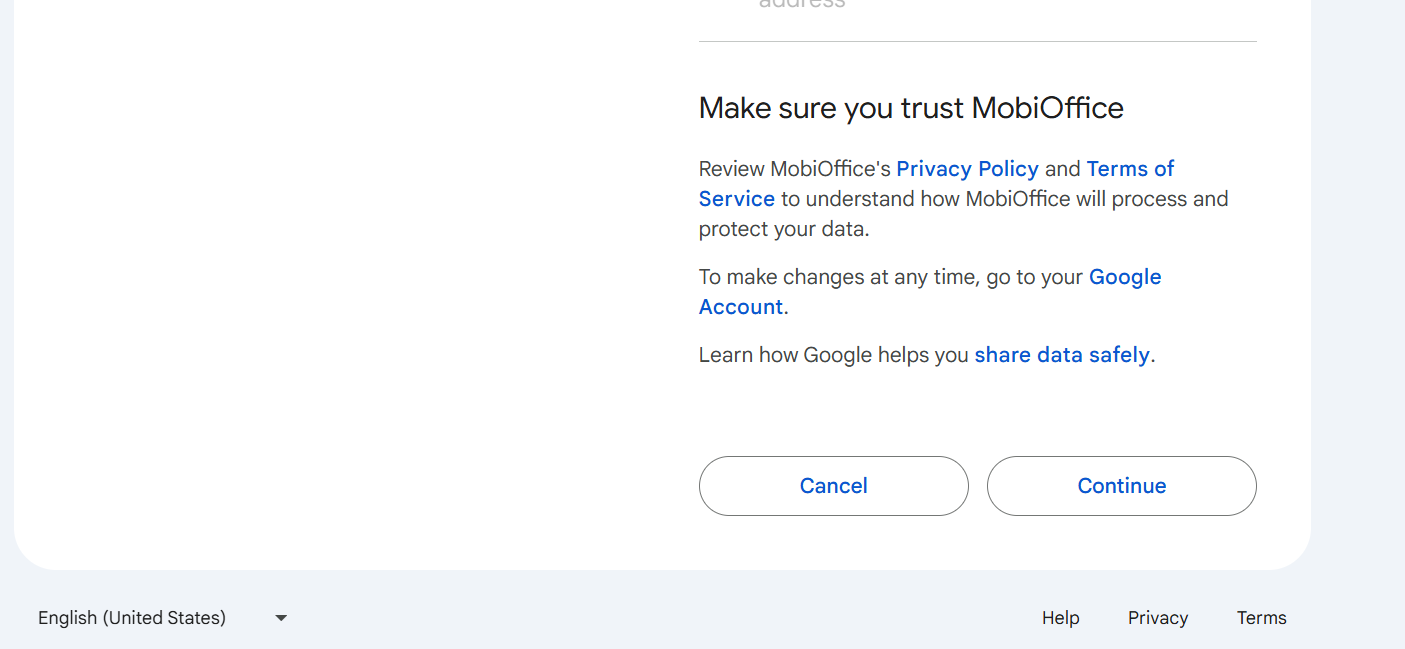Click the divider line above the heading
The height and width of the screenshot is (649, 1405).
coord(977,42)
